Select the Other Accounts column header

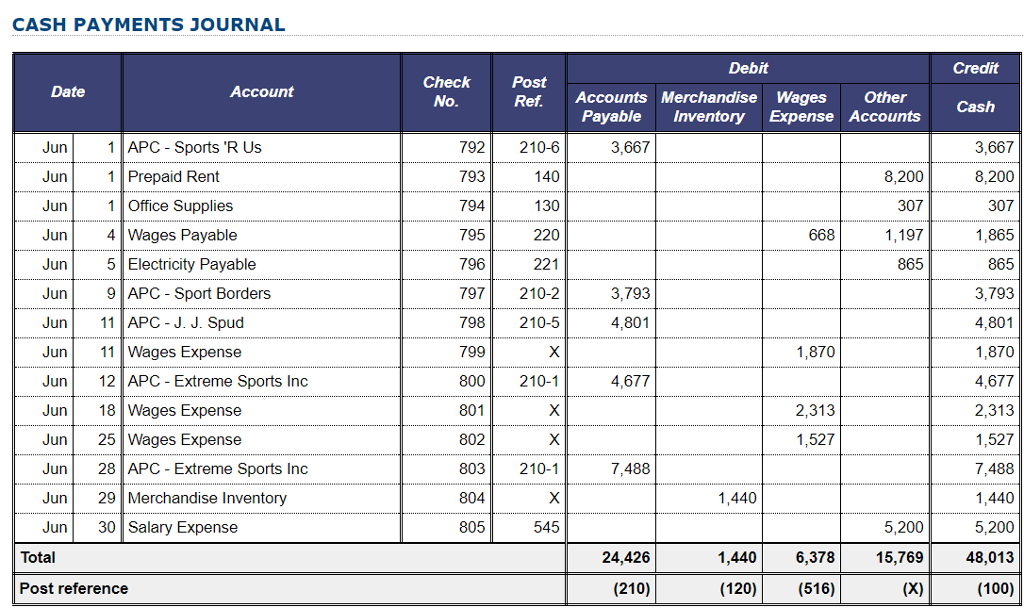[885, 107]
